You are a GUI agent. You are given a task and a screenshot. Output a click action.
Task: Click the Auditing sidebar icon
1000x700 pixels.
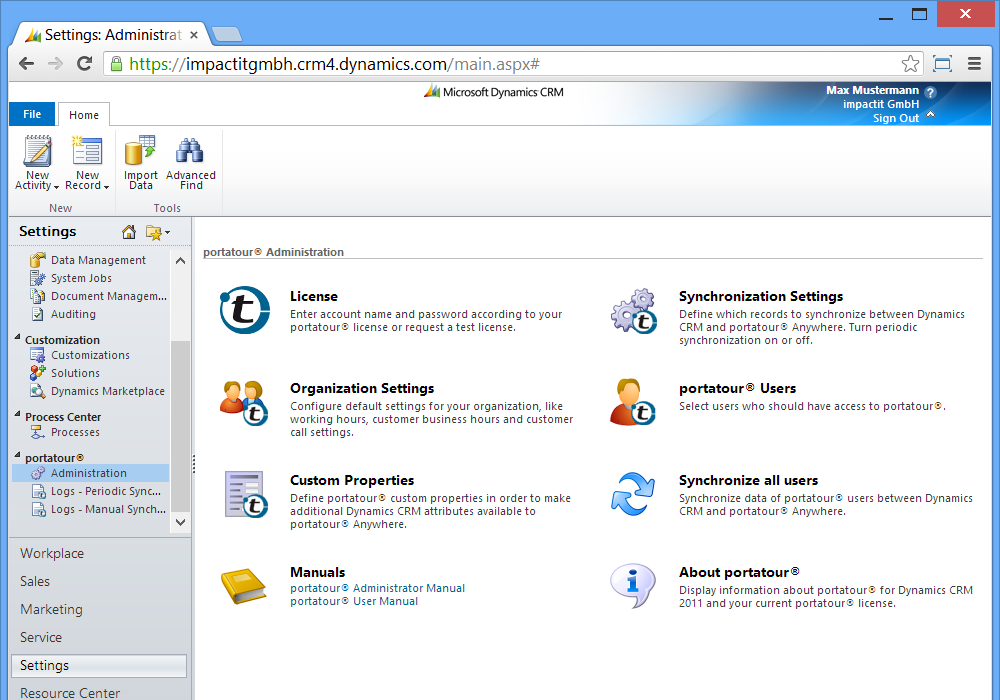click(x=38, y=314)
